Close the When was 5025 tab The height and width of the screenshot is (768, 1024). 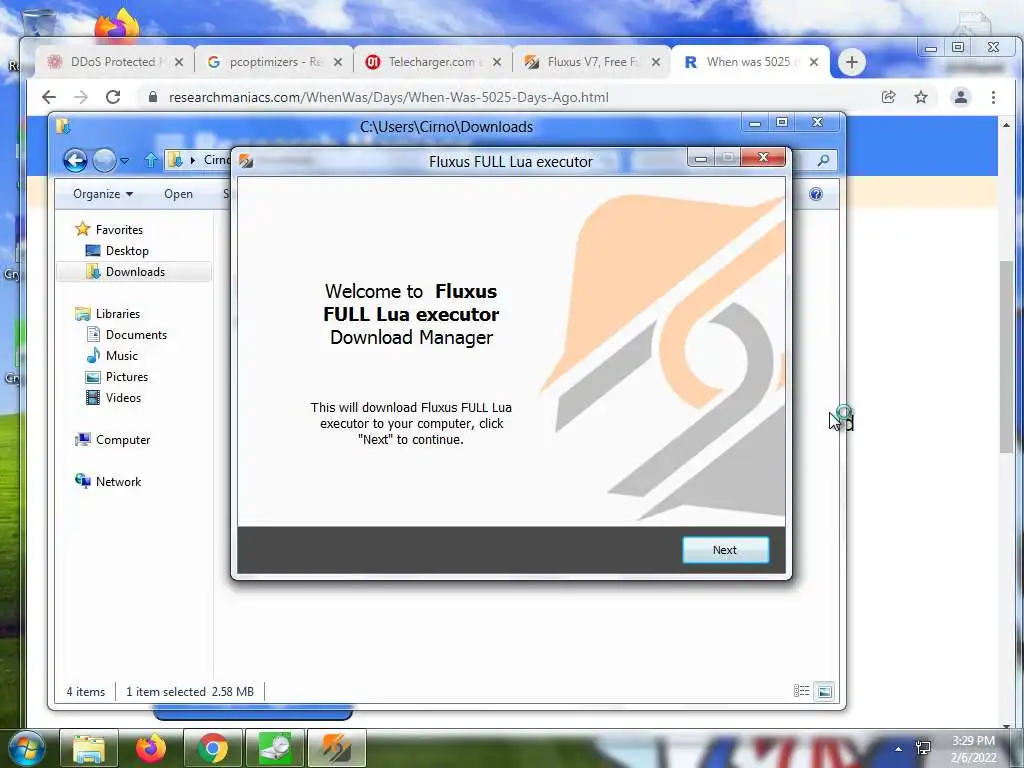click(x=814, y=62)
